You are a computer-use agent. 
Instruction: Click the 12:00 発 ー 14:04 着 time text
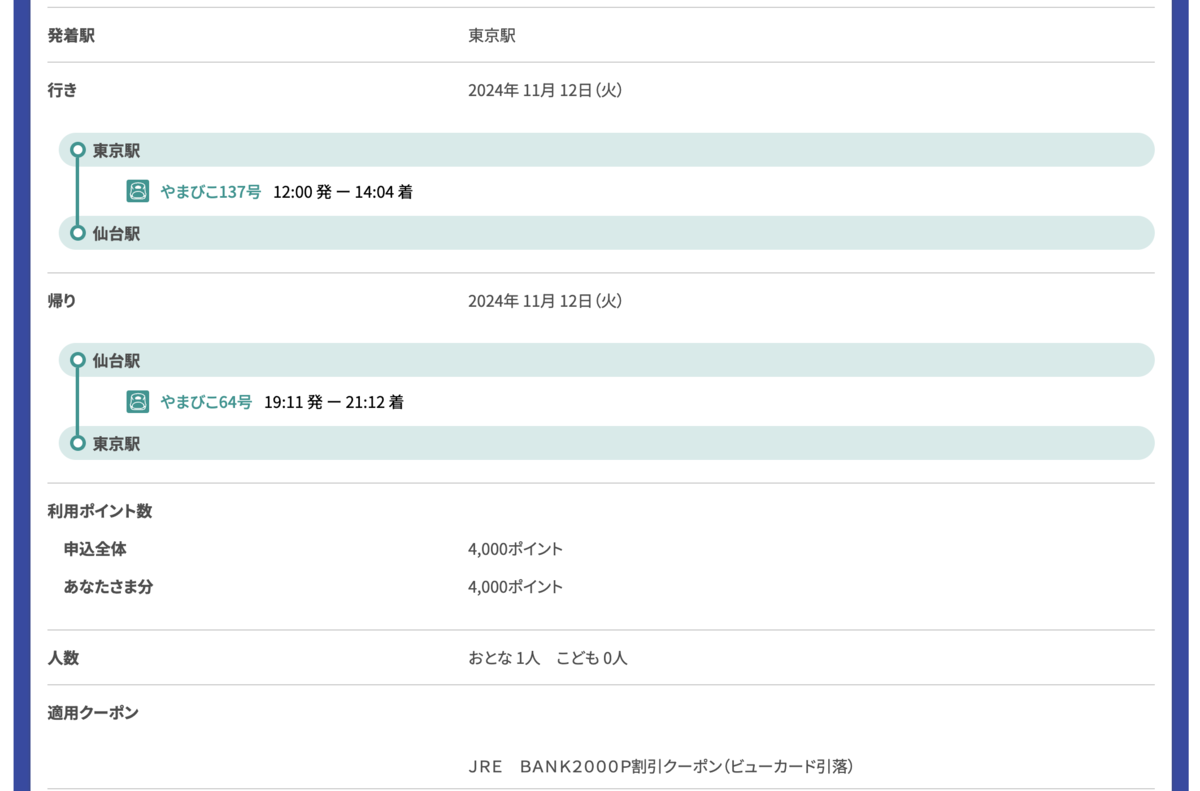click(x=343, y=191)
